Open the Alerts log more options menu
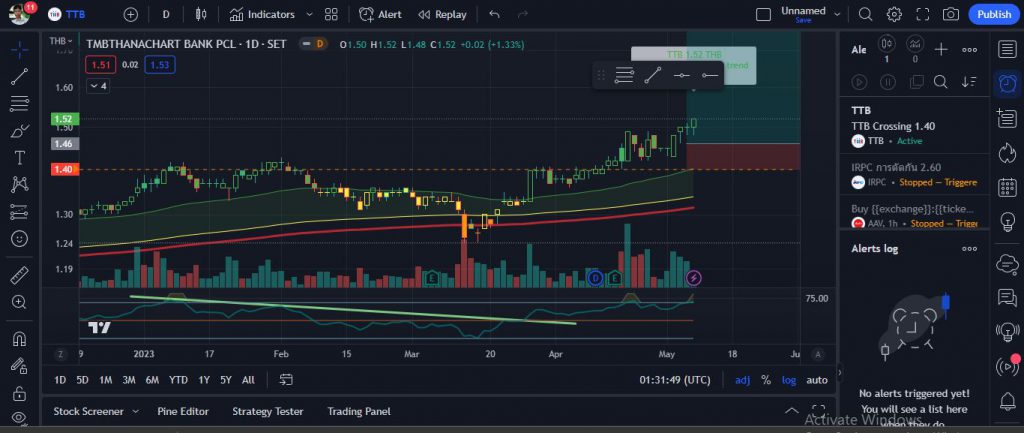Viewport: 1024px width, 433px height. click(969, 249)
